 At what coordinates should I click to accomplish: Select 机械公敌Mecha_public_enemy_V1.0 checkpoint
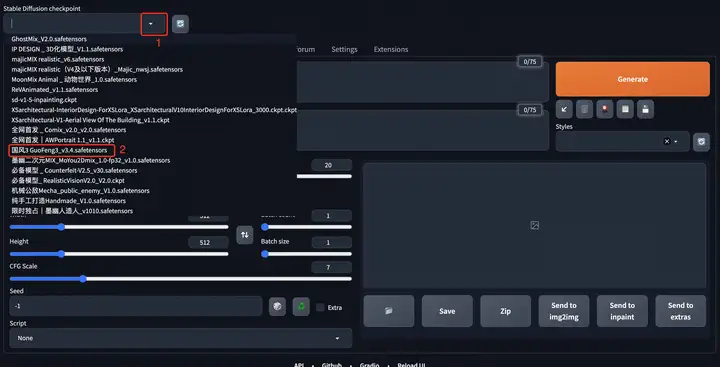click(80, 191)
